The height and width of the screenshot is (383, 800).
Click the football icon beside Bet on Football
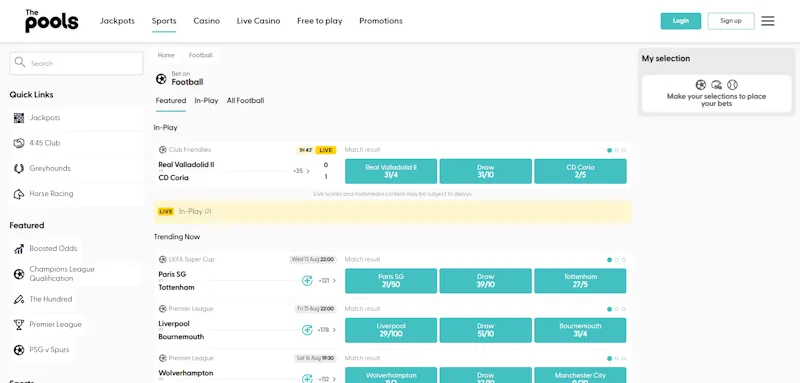161,79
